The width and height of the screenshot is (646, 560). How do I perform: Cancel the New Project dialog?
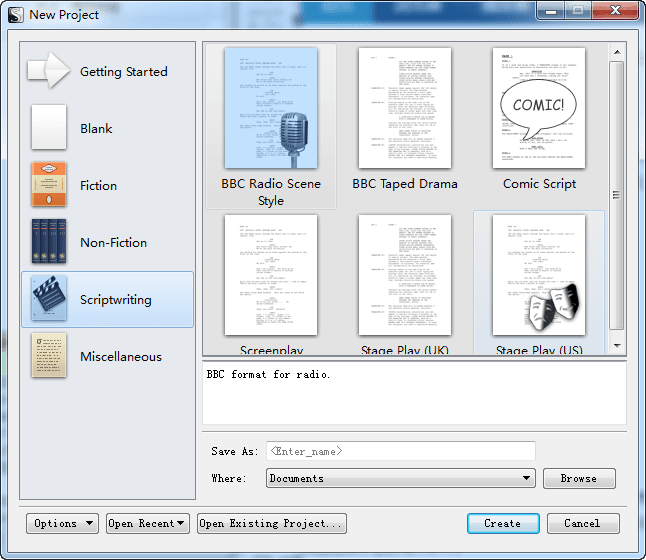[x=582, y=523]
